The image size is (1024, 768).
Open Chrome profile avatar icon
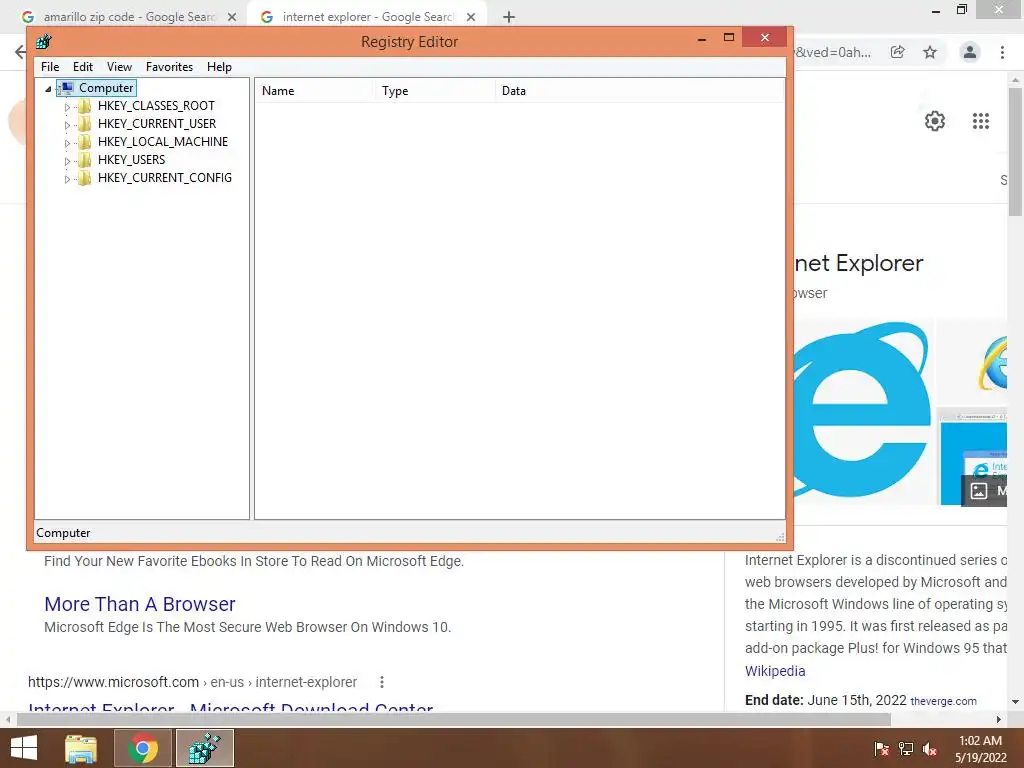(x=970, y=52)
